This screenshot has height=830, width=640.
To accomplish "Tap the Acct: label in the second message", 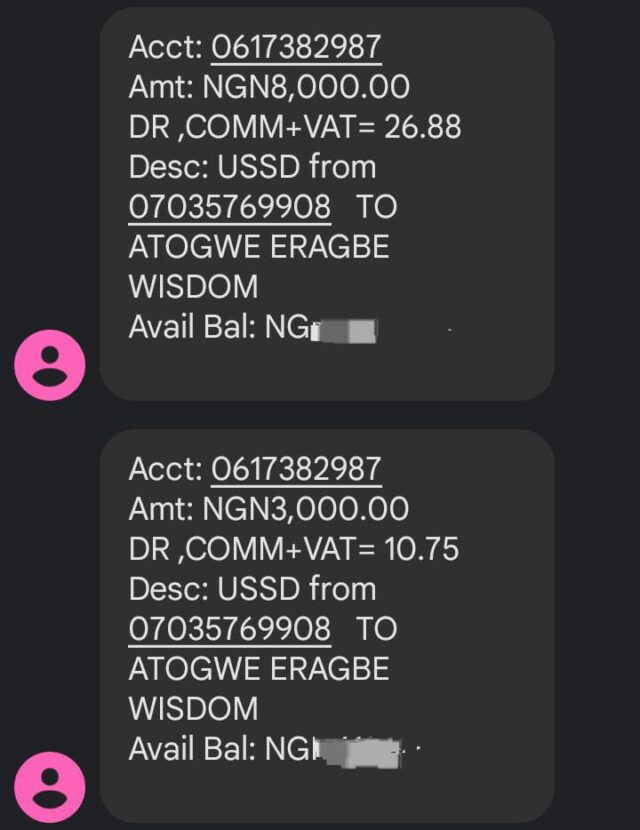I will (166, 469).
